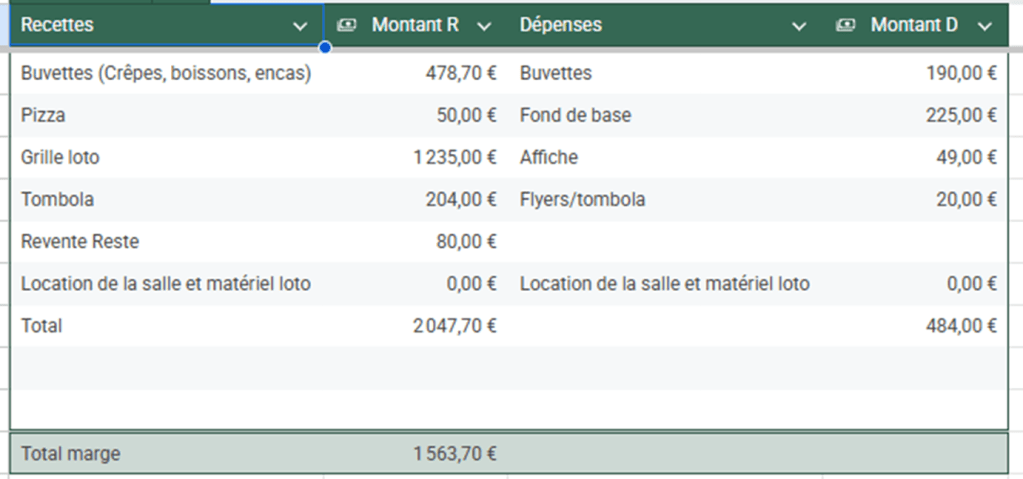
Task: Select the Revente Reste cell
Action: pyautogui.click(x=80, y=241)
